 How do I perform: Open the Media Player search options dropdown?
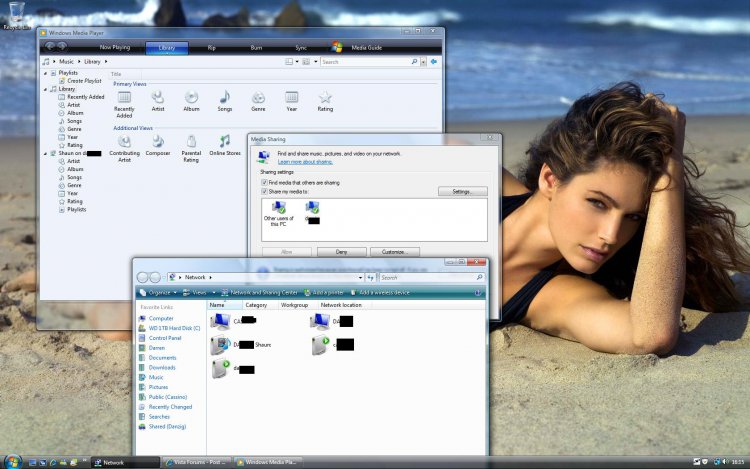coord(423,62)
